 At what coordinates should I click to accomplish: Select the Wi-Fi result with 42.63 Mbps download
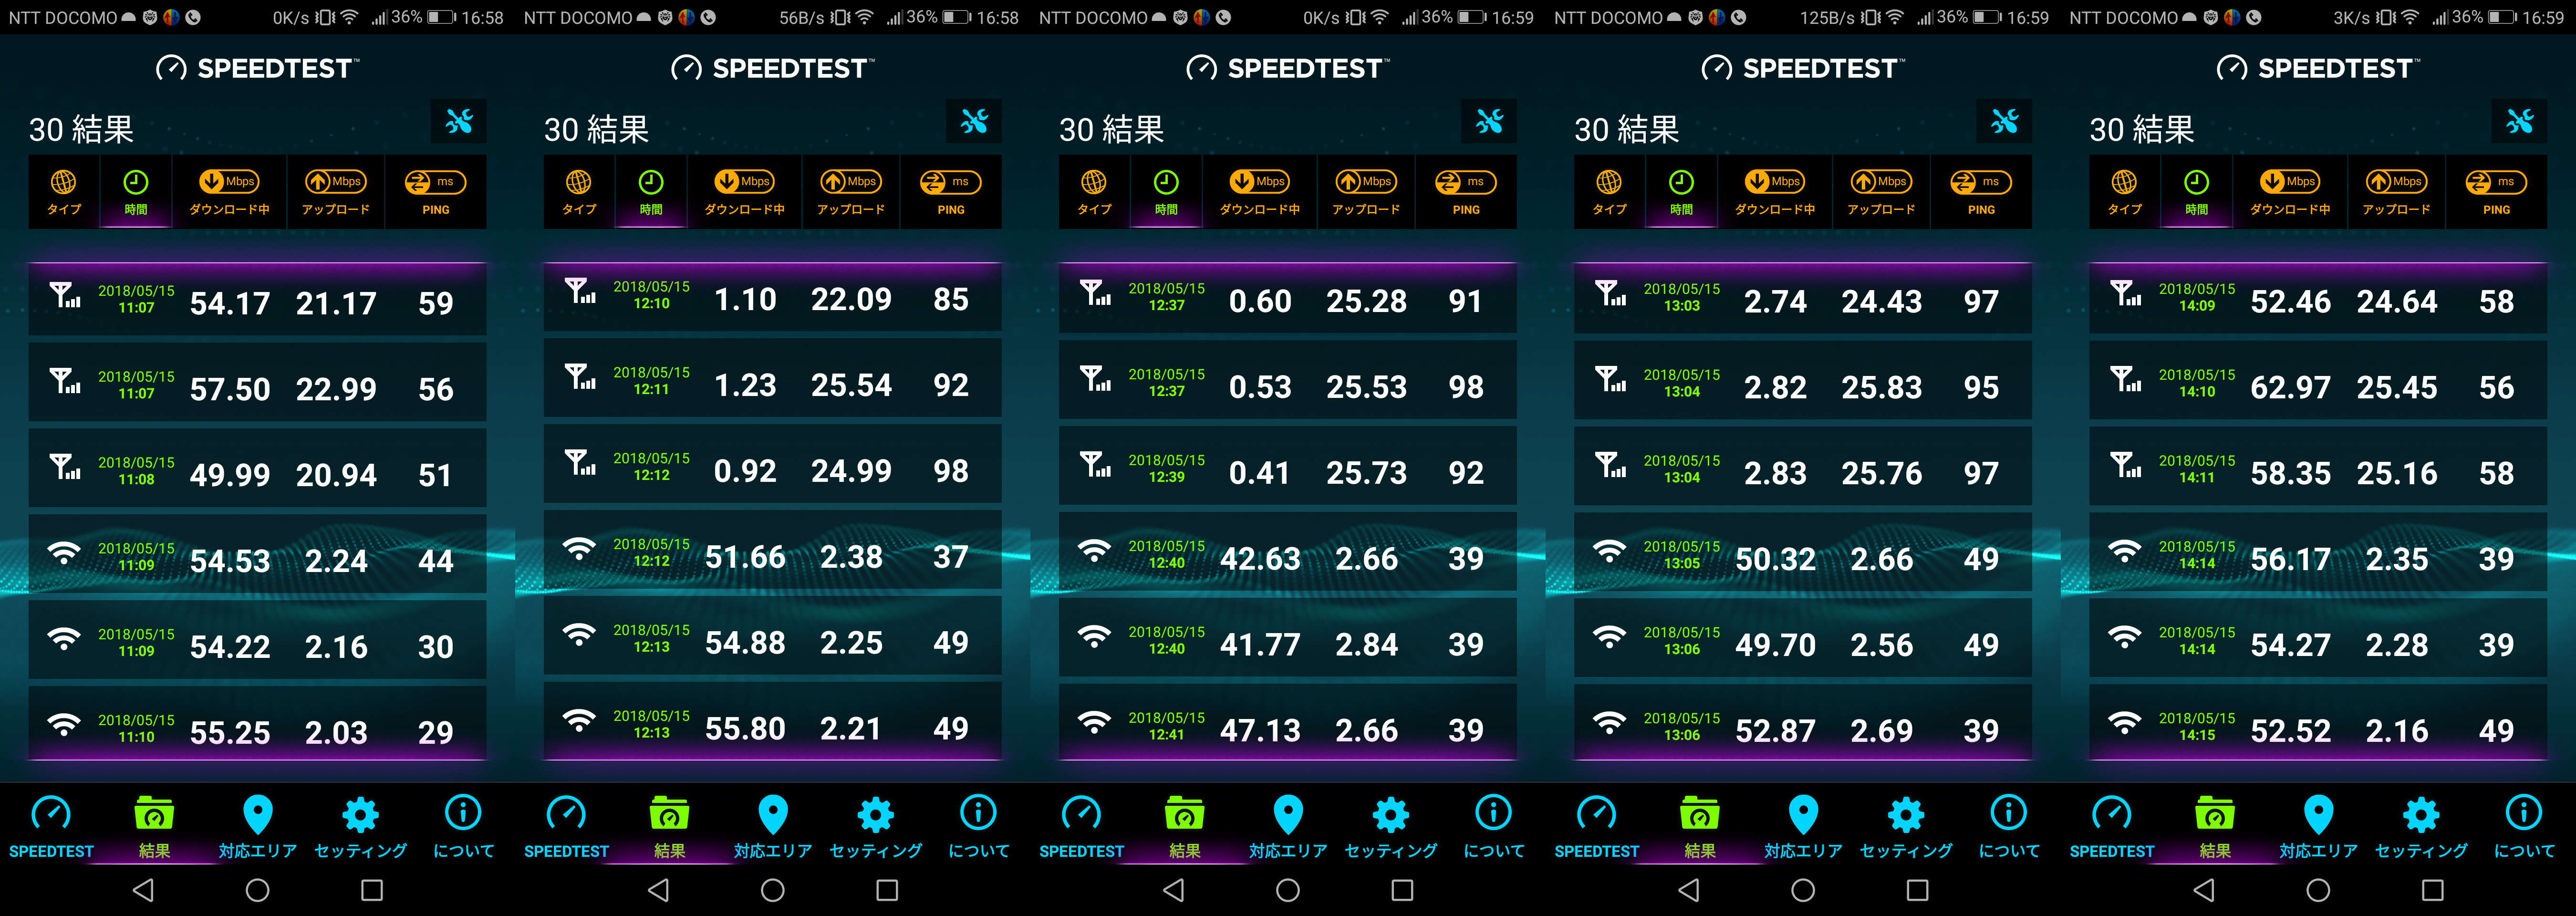pos(1287,556)
